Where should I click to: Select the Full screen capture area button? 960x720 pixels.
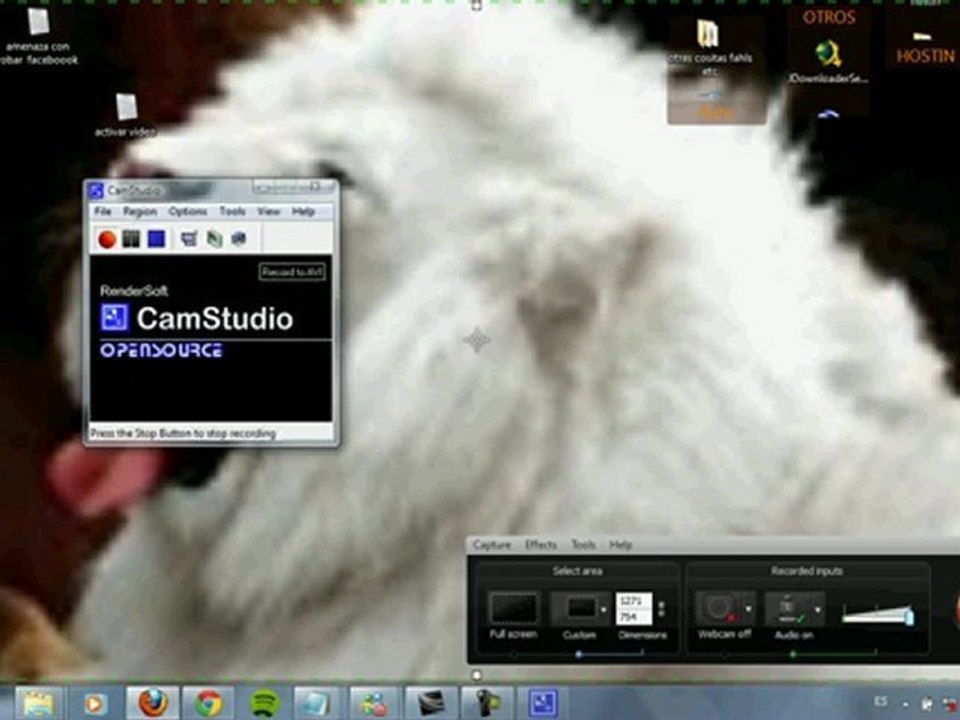(x=514, y=609)
